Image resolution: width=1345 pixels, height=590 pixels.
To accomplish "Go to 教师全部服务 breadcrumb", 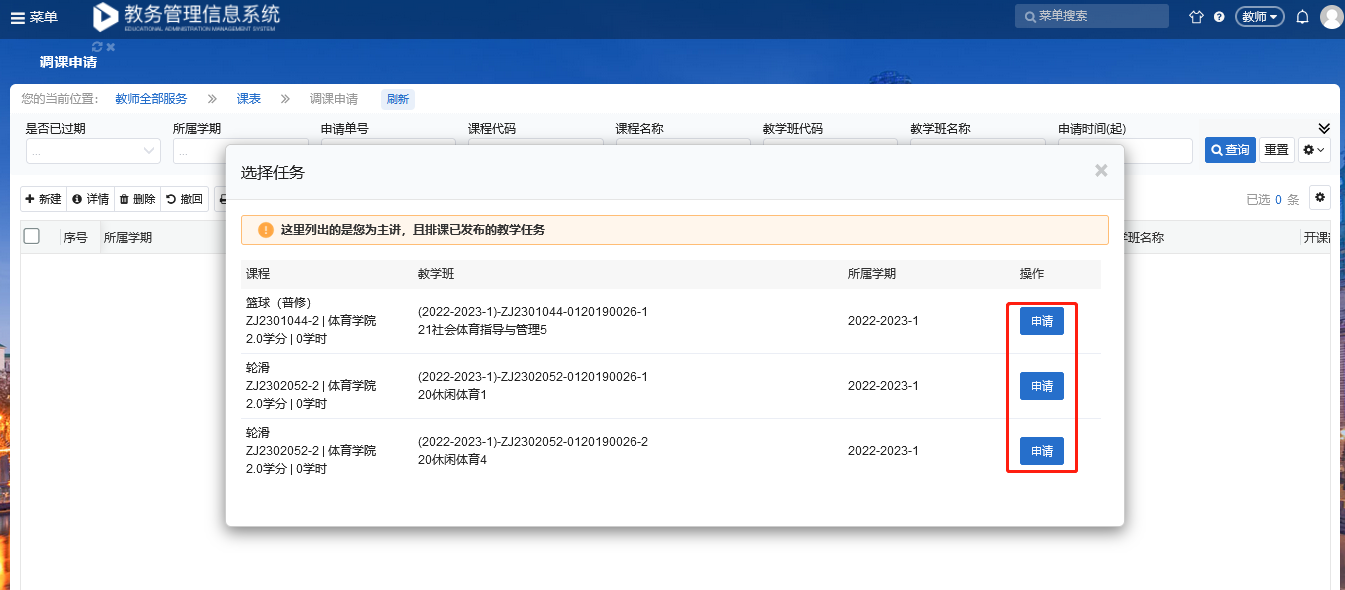I will (151, 99).
